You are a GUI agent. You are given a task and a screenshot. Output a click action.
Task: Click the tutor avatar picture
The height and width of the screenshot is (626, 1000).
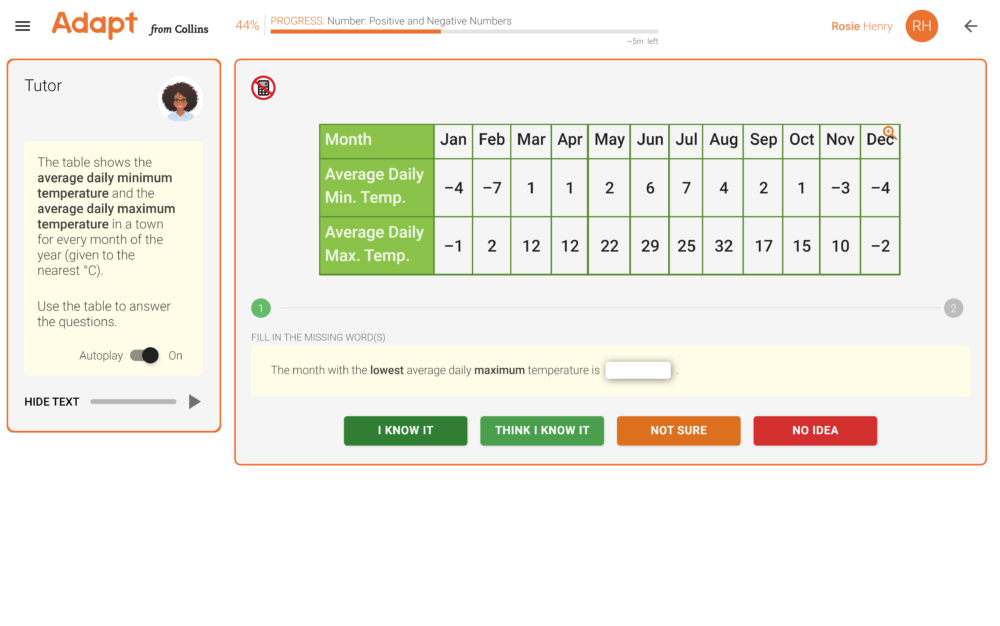tap(180, 100)
